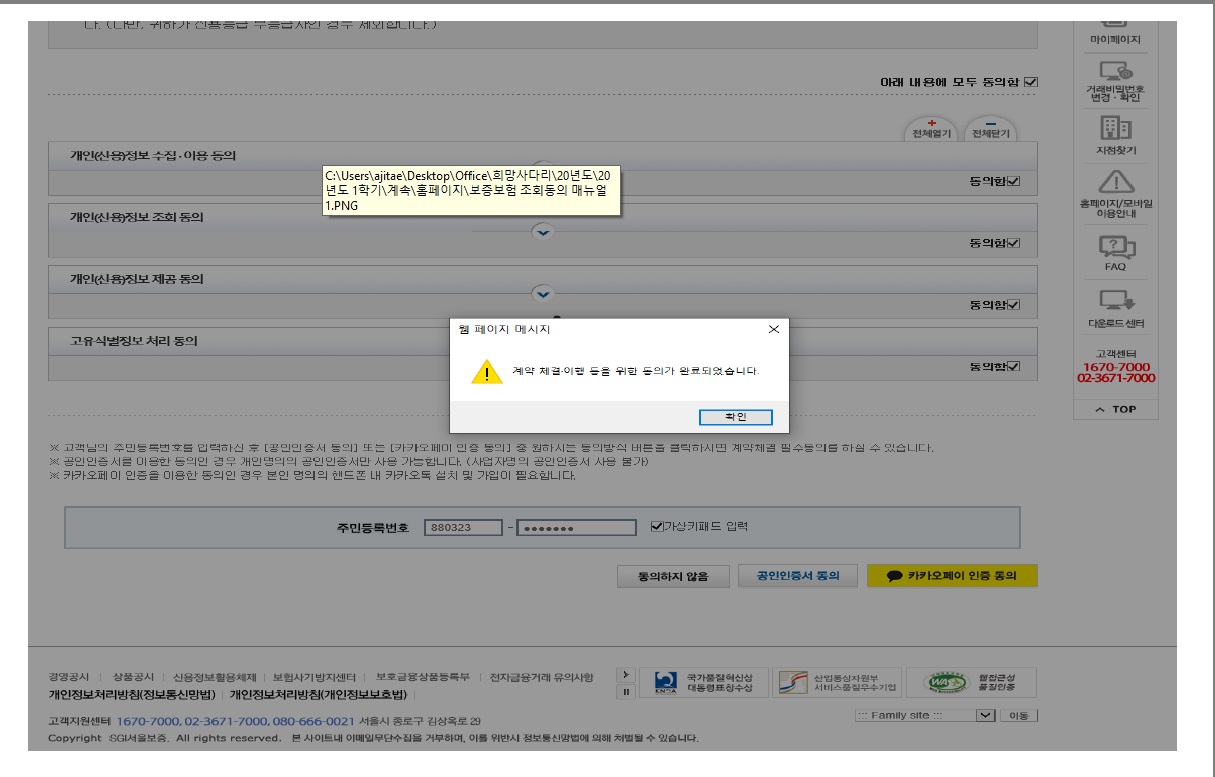Image resolution: width=1215 pixels, height=777 pixels.
Task: Open the 산업통상자원부 서비스품질우수기업 banner
Action: (x=837, y=683)
